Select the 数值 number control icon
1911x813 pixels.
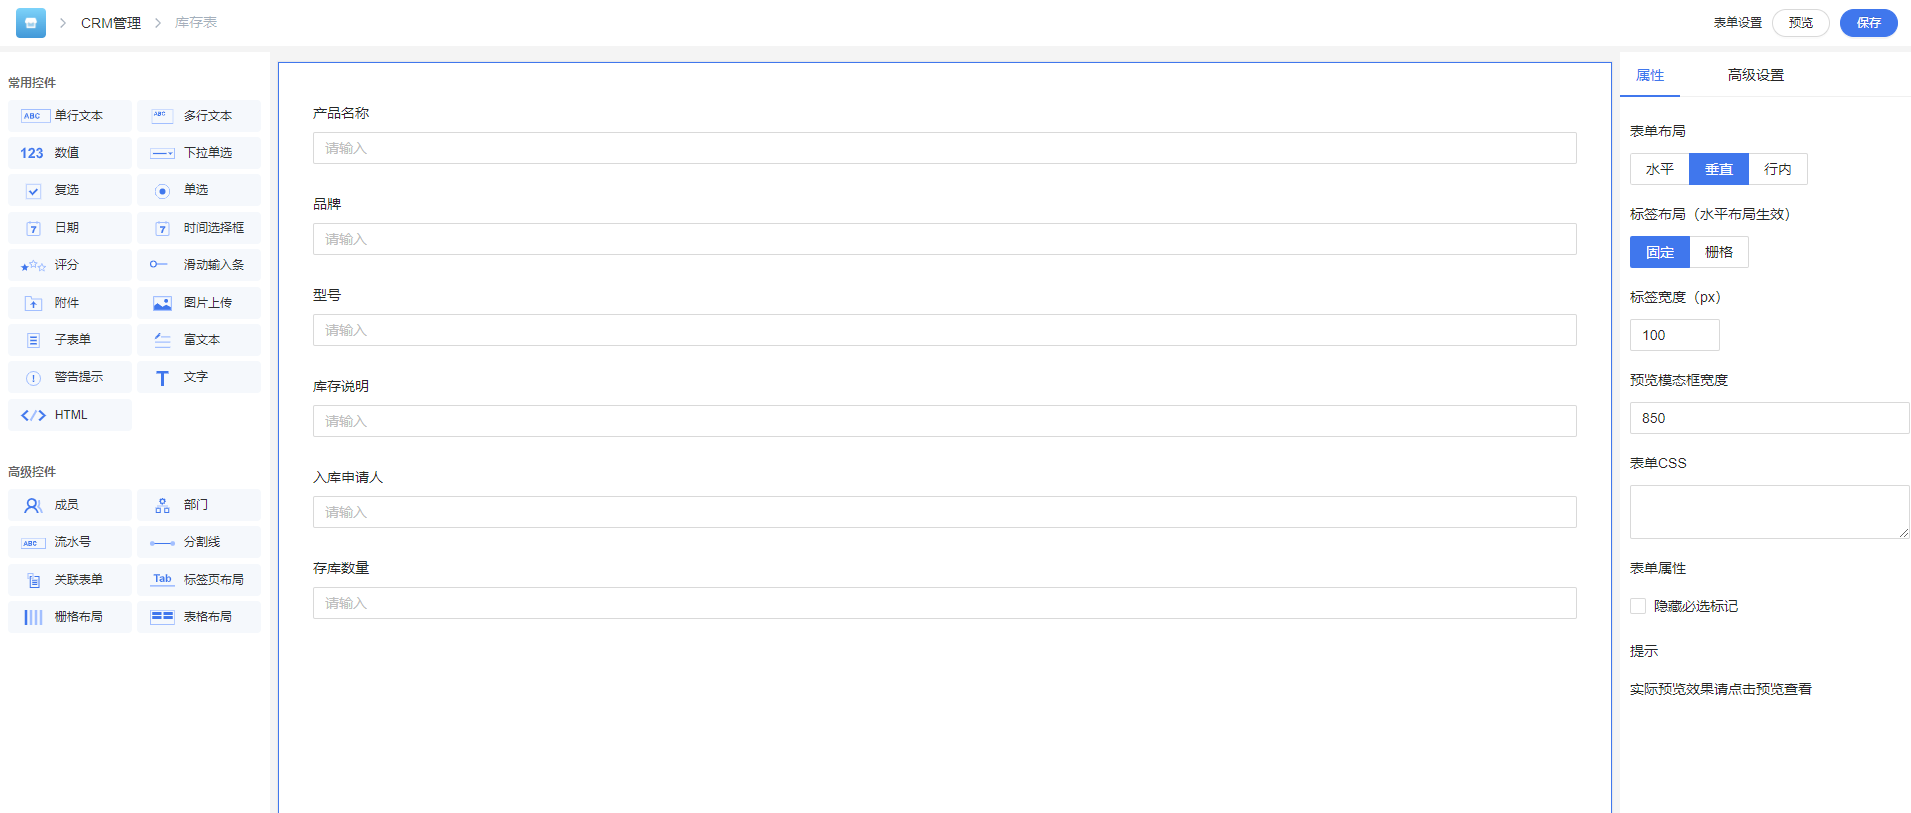32,153
